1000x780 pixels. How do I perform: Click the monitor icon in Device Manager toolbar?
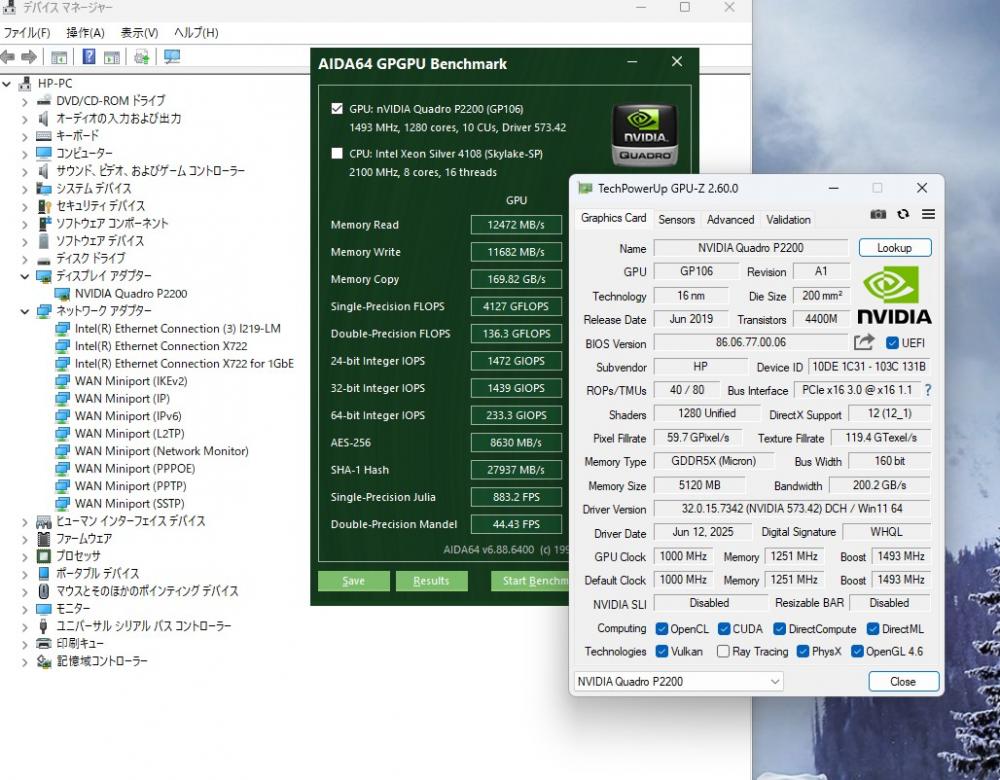[172, 57]
